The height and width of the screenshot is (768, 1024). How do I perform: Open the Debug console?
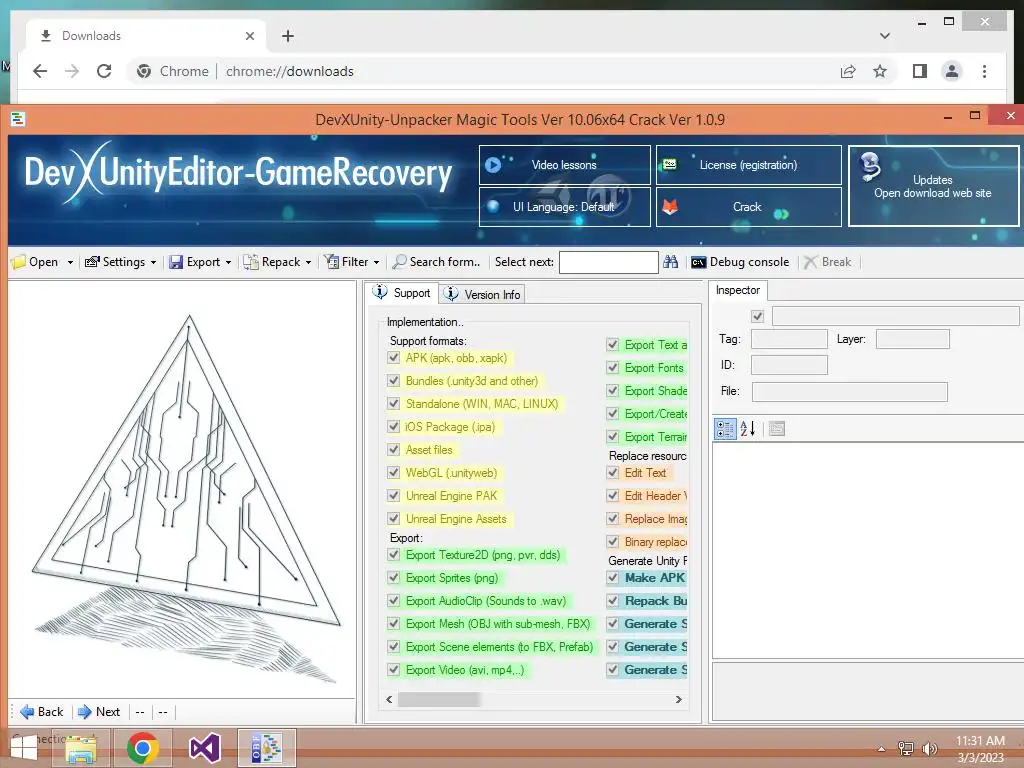coord(740,262)
